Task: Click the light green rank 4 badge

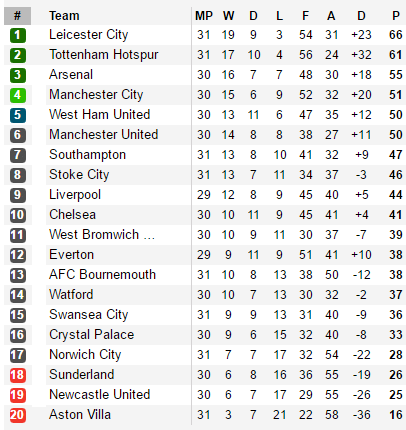Action: tap(18, 95)
